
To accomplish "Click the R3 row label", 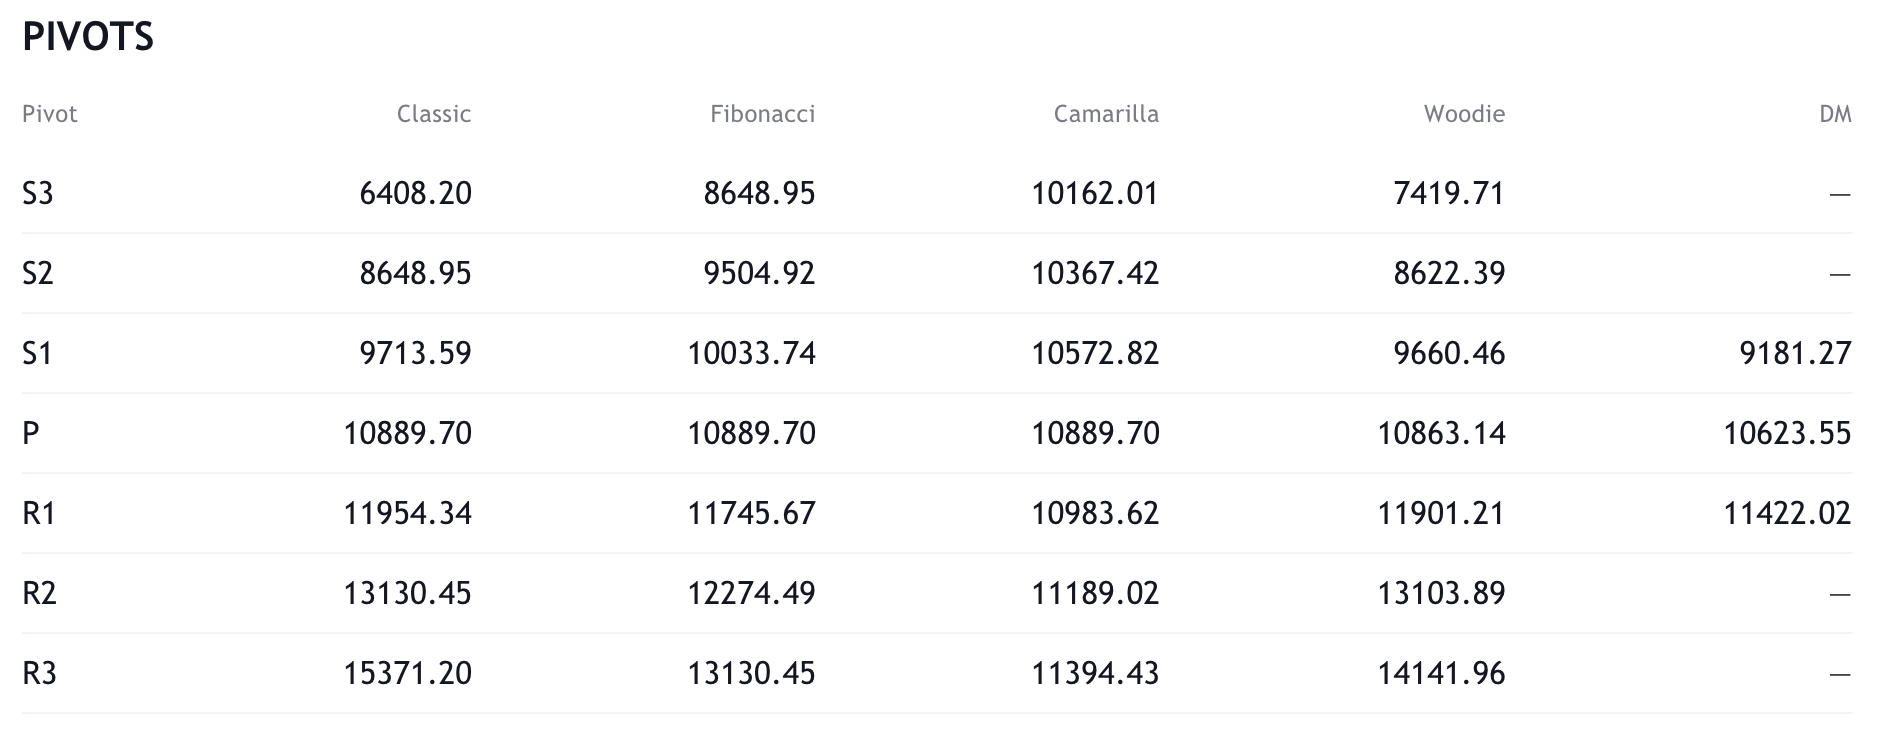I will pyautogui.click(x=39, y=673).
